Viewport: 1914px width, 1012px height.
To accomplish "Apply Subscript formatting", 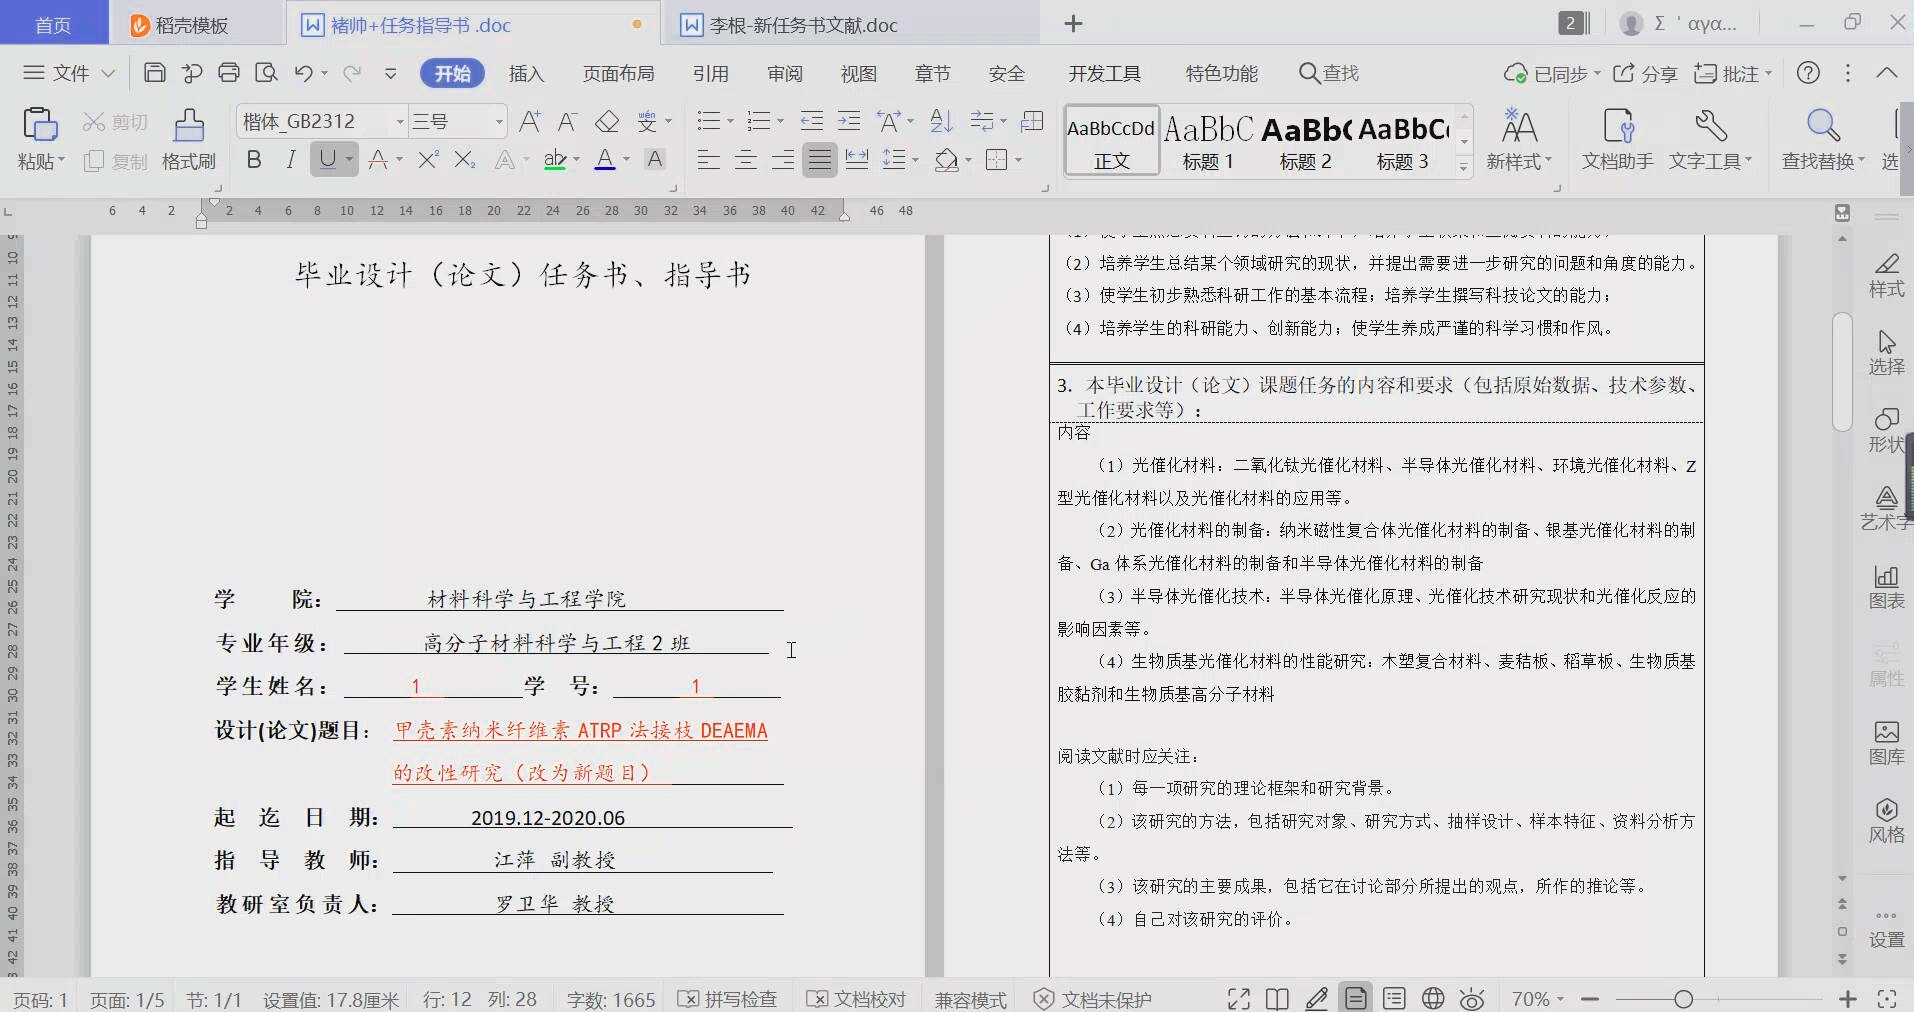I will [x=465, y=159].
